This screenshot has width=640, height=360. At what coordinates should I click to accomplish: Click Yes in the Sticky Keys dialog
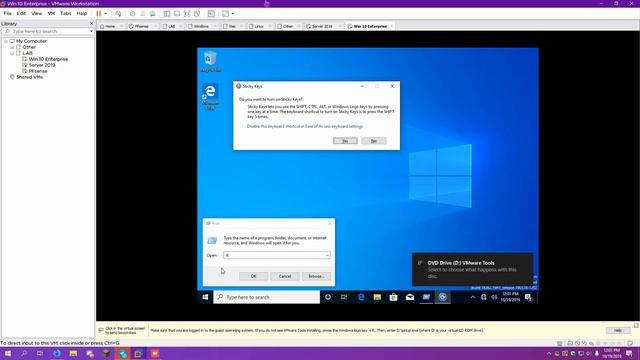345,141
